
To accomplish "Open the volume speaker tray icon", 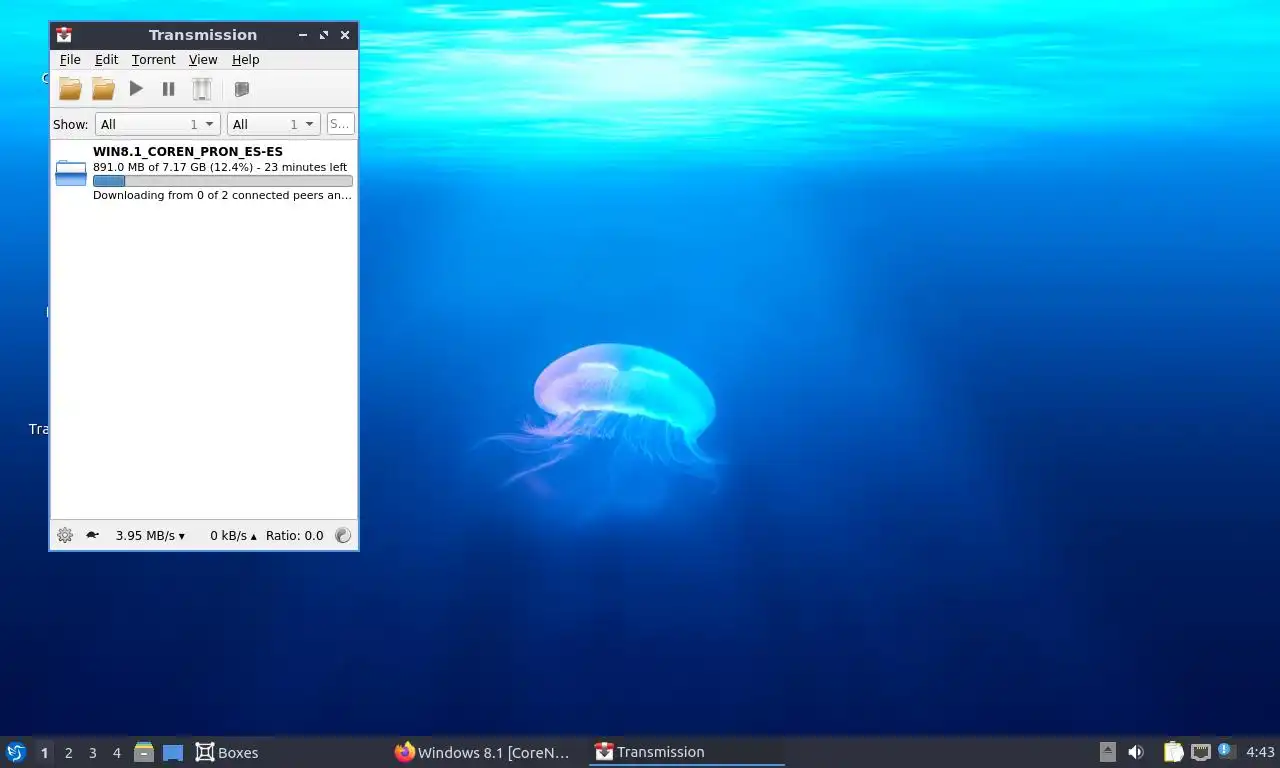I will click(1136, 752).
